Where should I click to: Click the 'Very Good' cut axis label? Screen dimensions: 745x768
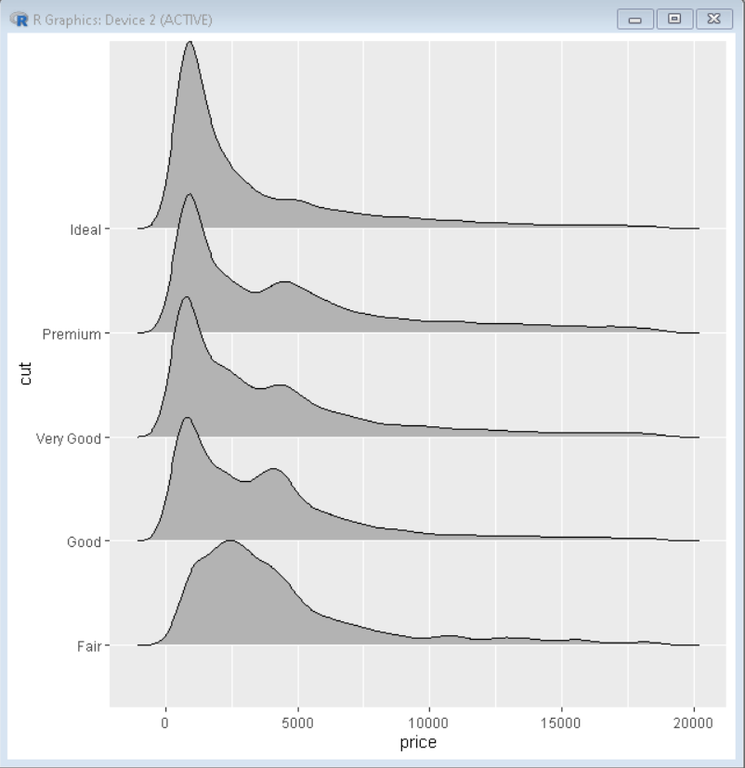[x=68, y=438]
